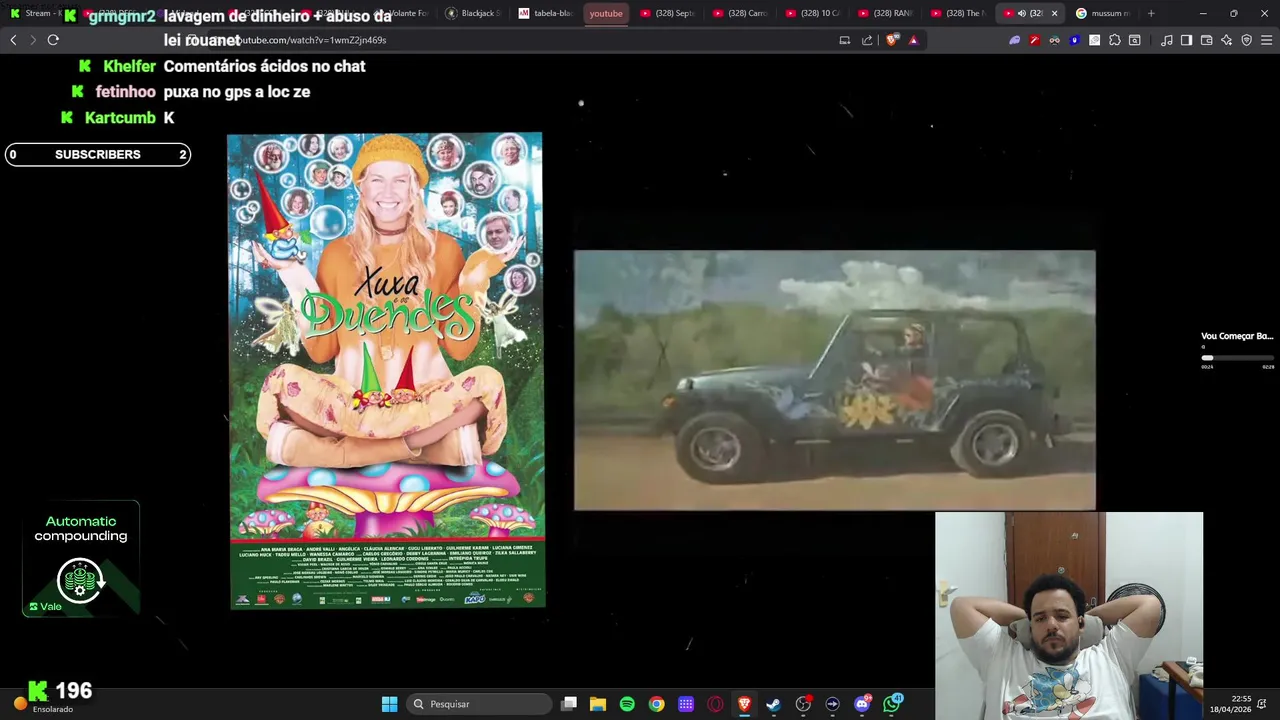Open a new browser tab with plus
Screen dimensions: 1280x720
(1151, 13)
